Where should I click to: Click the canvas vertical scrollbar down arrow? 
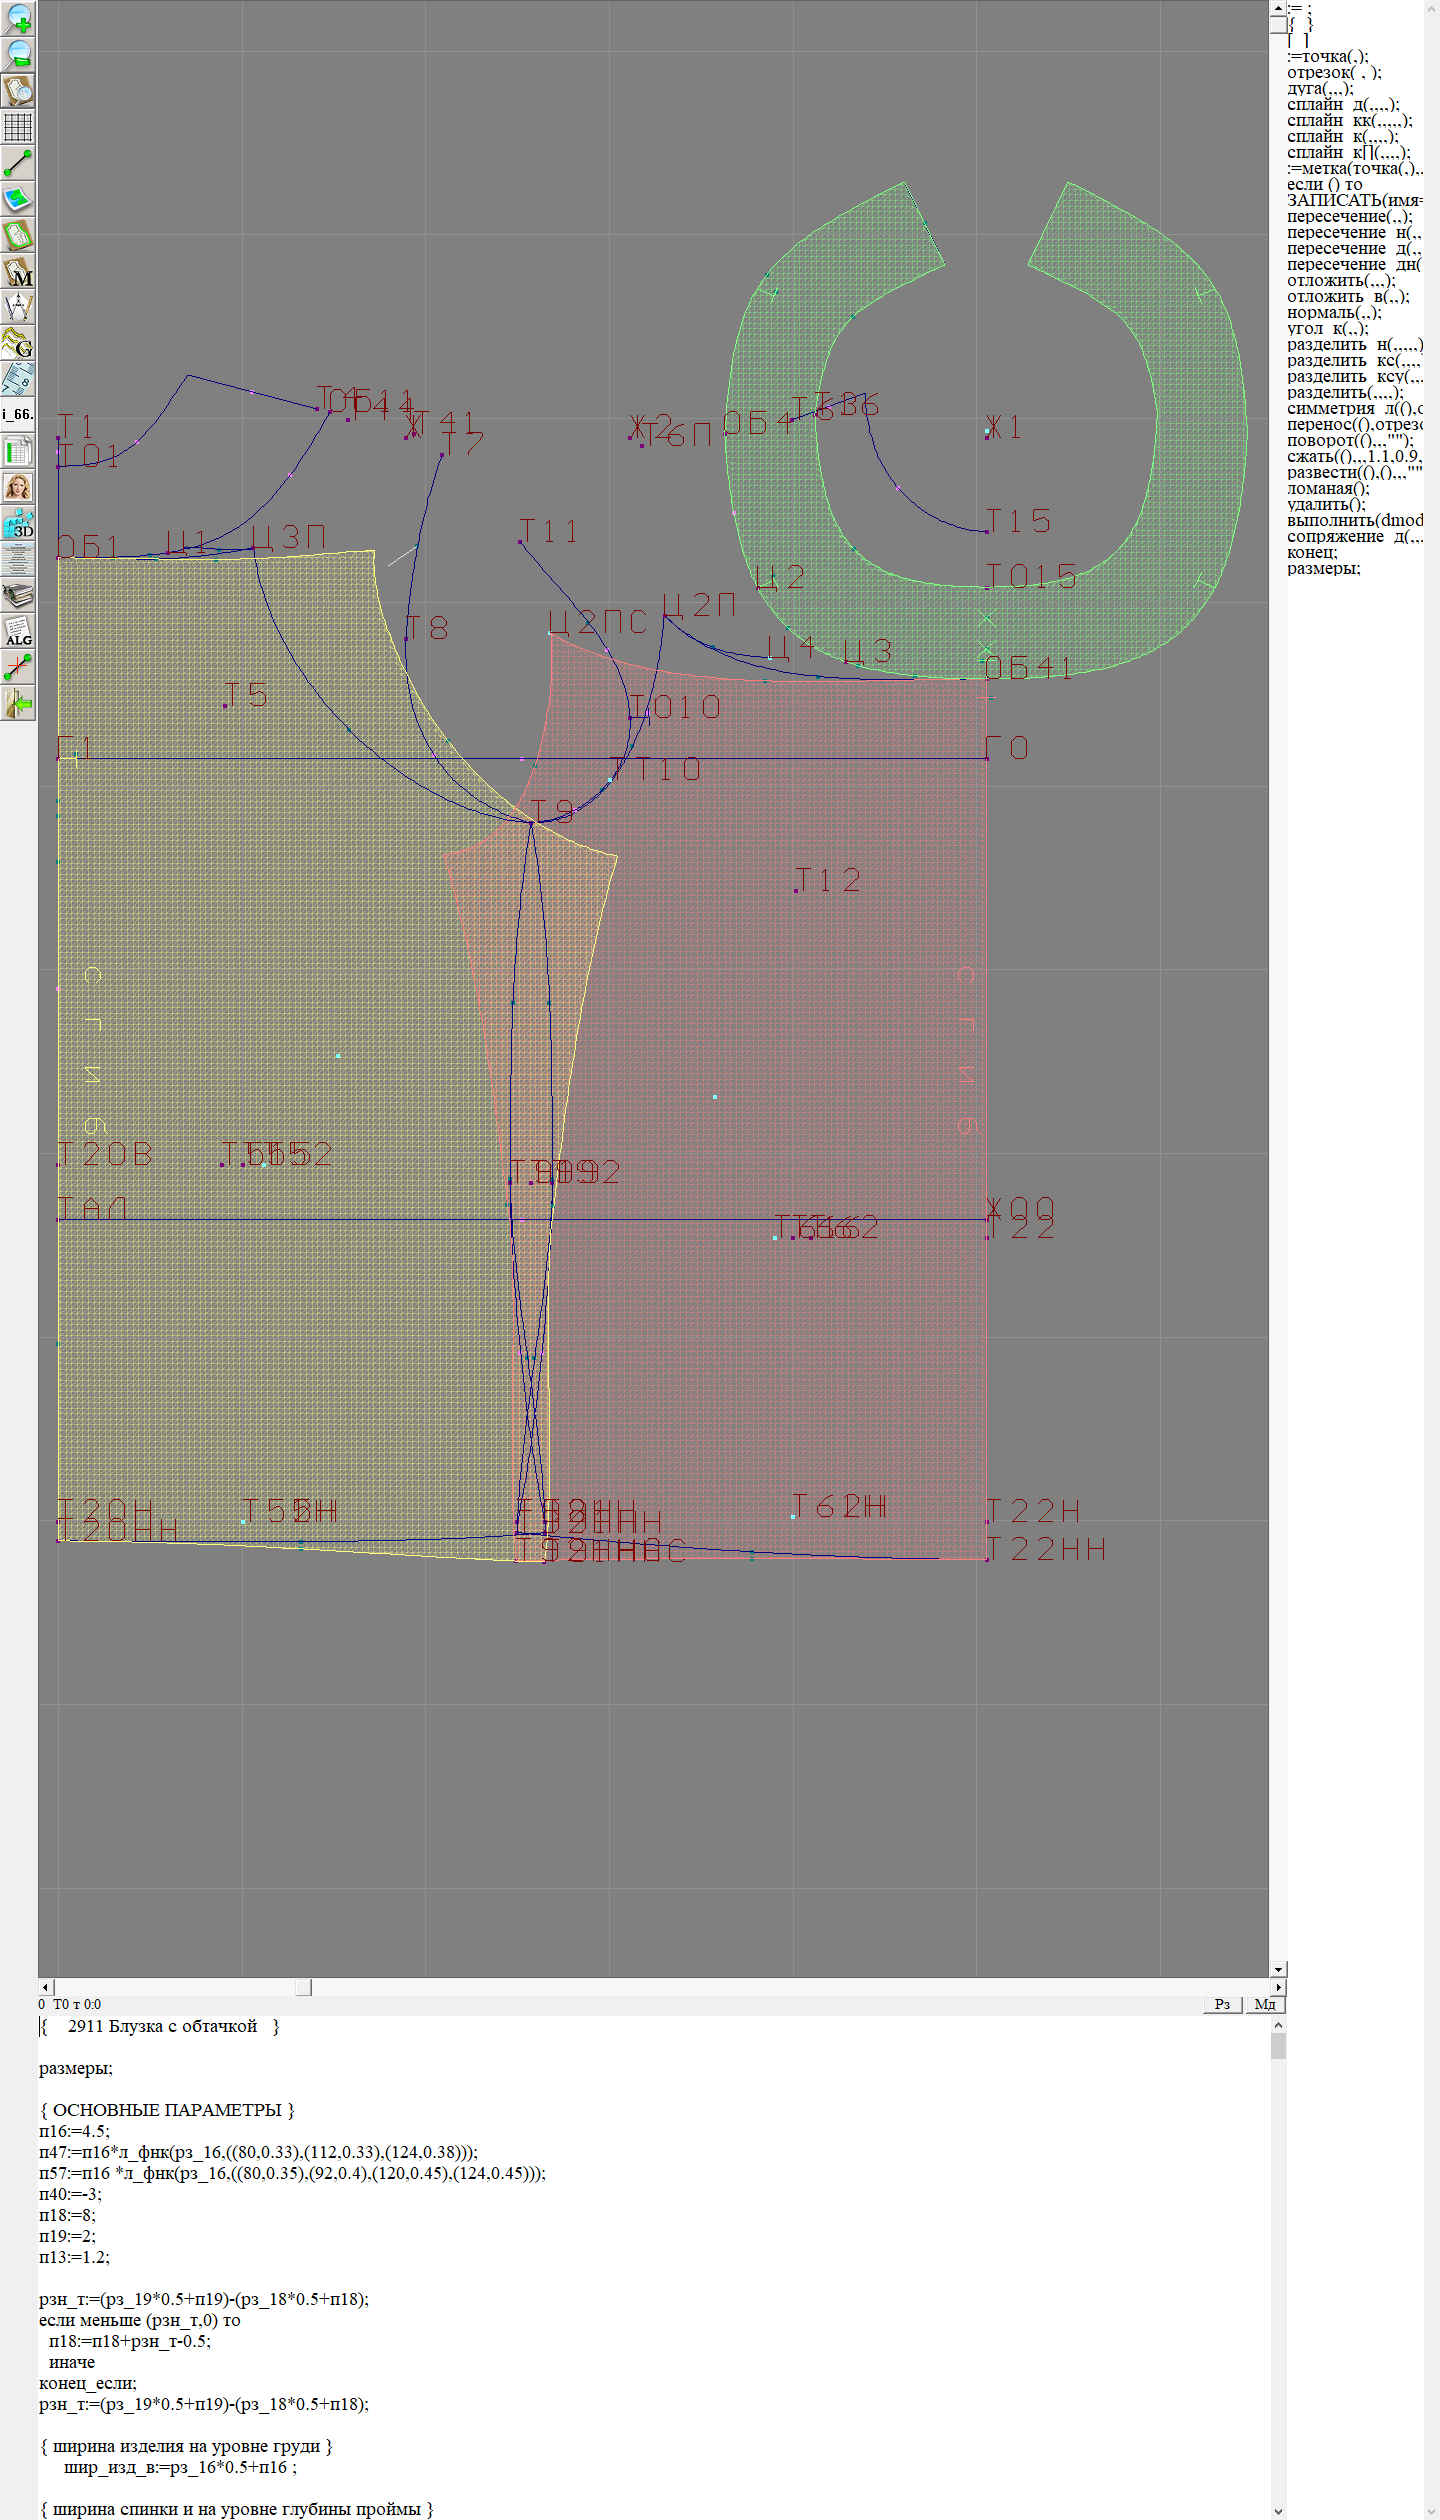pyautogui.click(x=1278, y=1969)
